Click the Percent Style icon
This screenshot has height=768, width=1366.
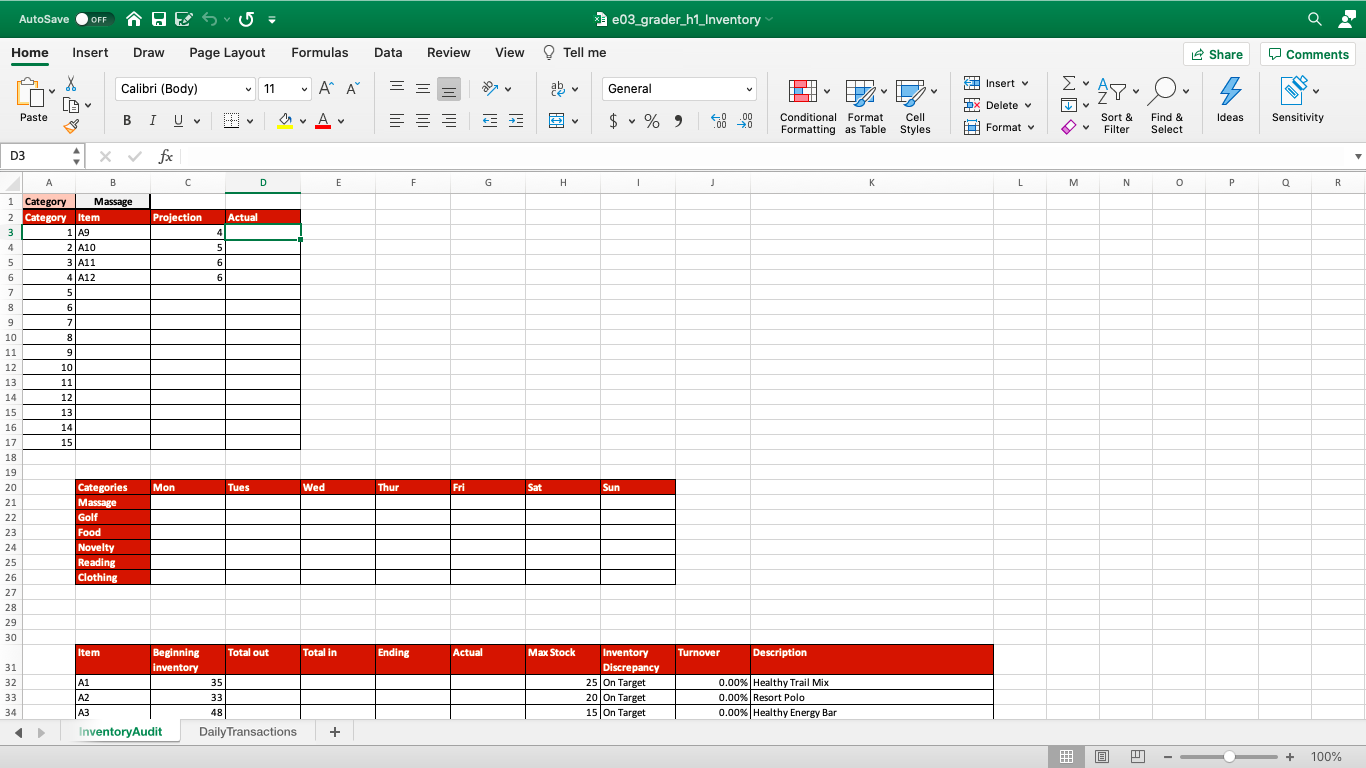click(650, 121)
